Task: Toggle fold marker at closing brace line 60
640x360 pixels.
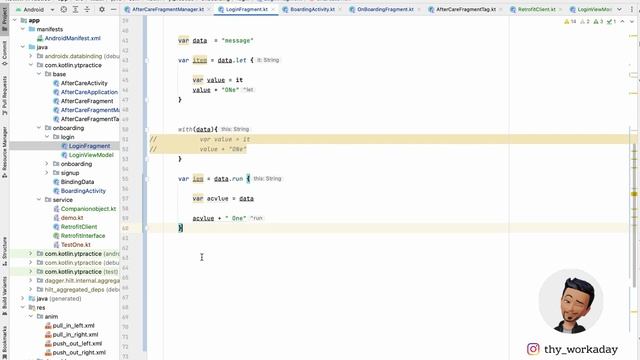Action: coord(147,228)
